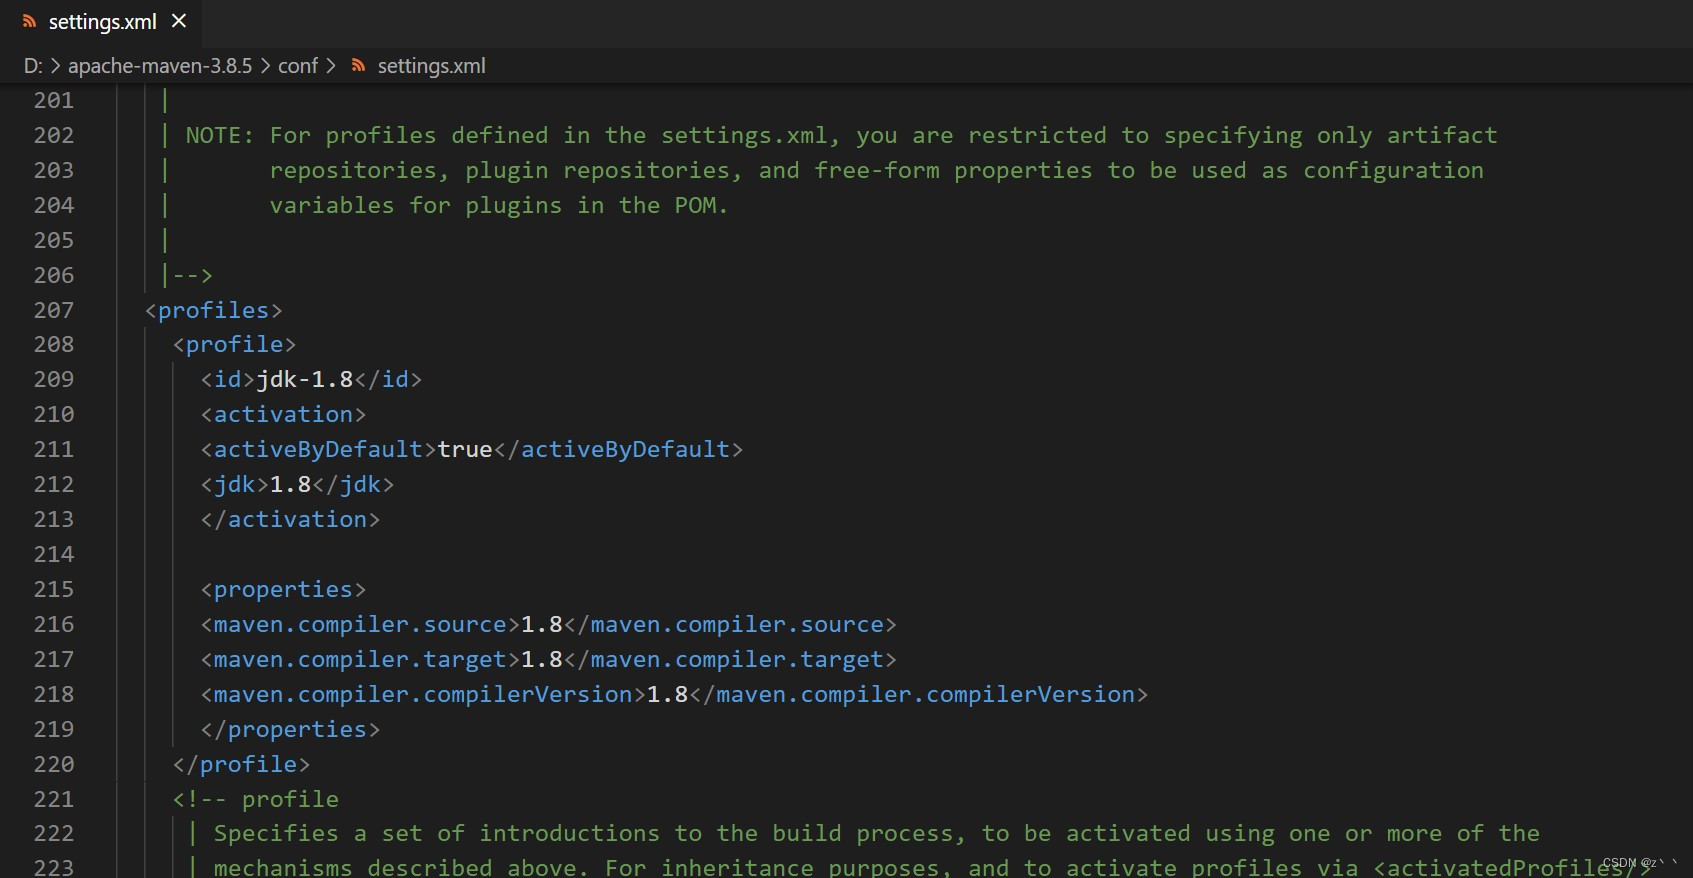Click the closing activeByDefault tag
Image resolution: width=1693 pixels, height=878 pixels.
click(x=618, y=449)
